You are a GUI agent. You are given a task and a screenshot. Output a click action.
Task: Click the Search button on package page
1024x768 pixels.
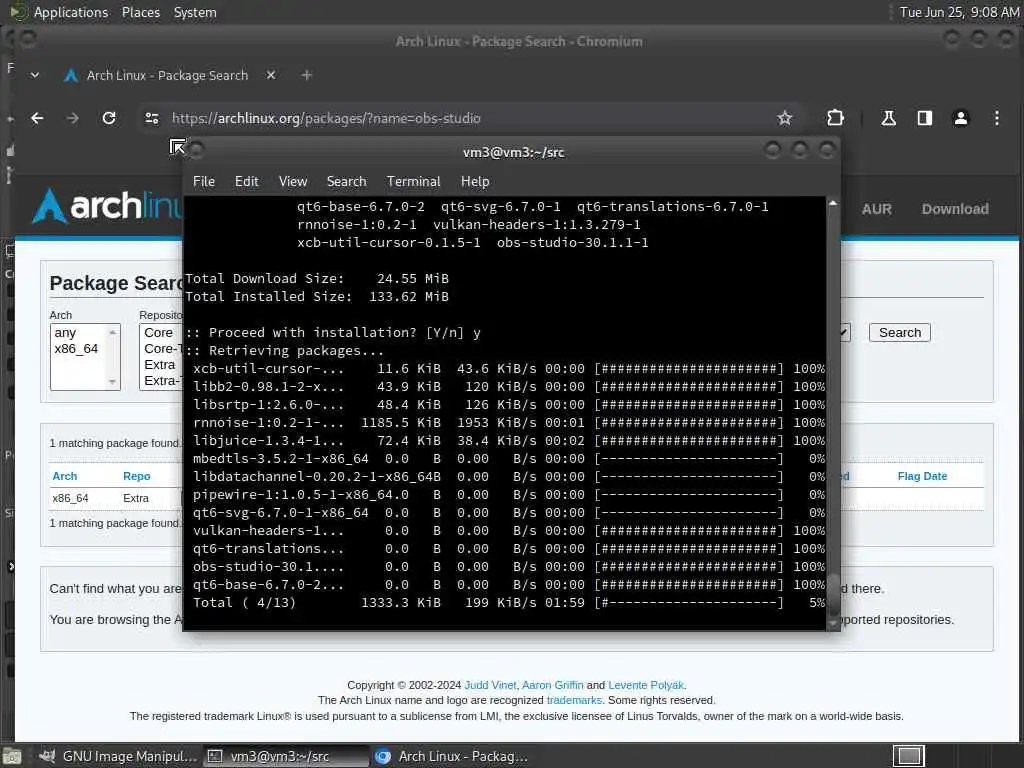pyautogui.click(x=899, y=332)
